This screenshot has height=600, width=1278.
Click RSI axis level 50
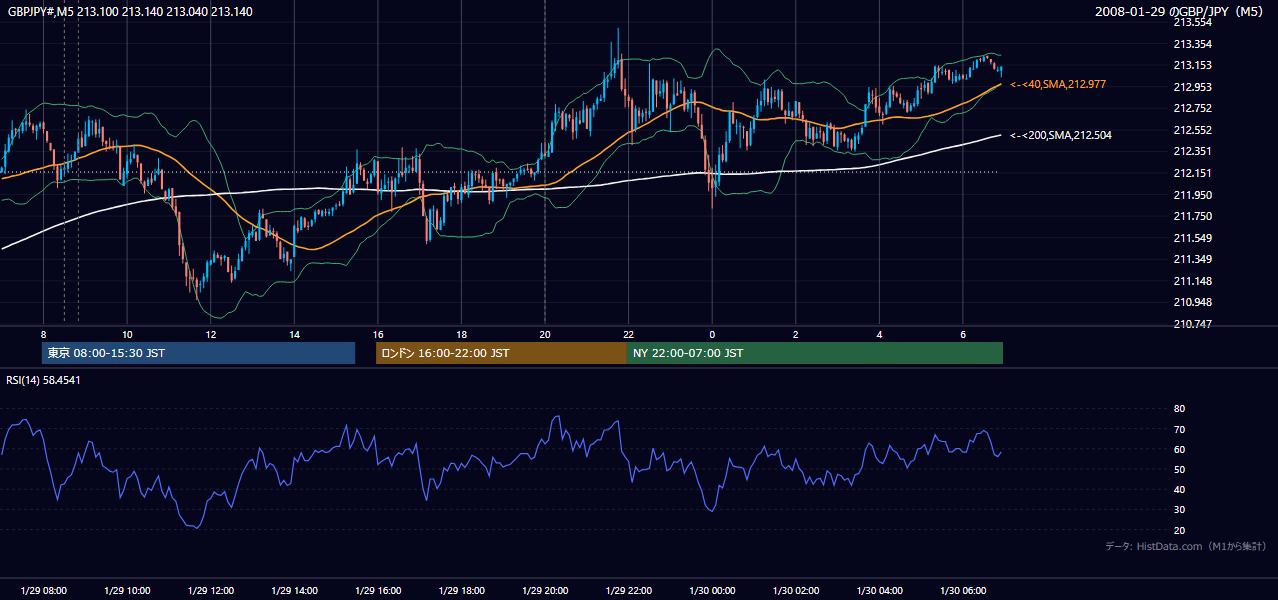click(x=1179, y=469)
